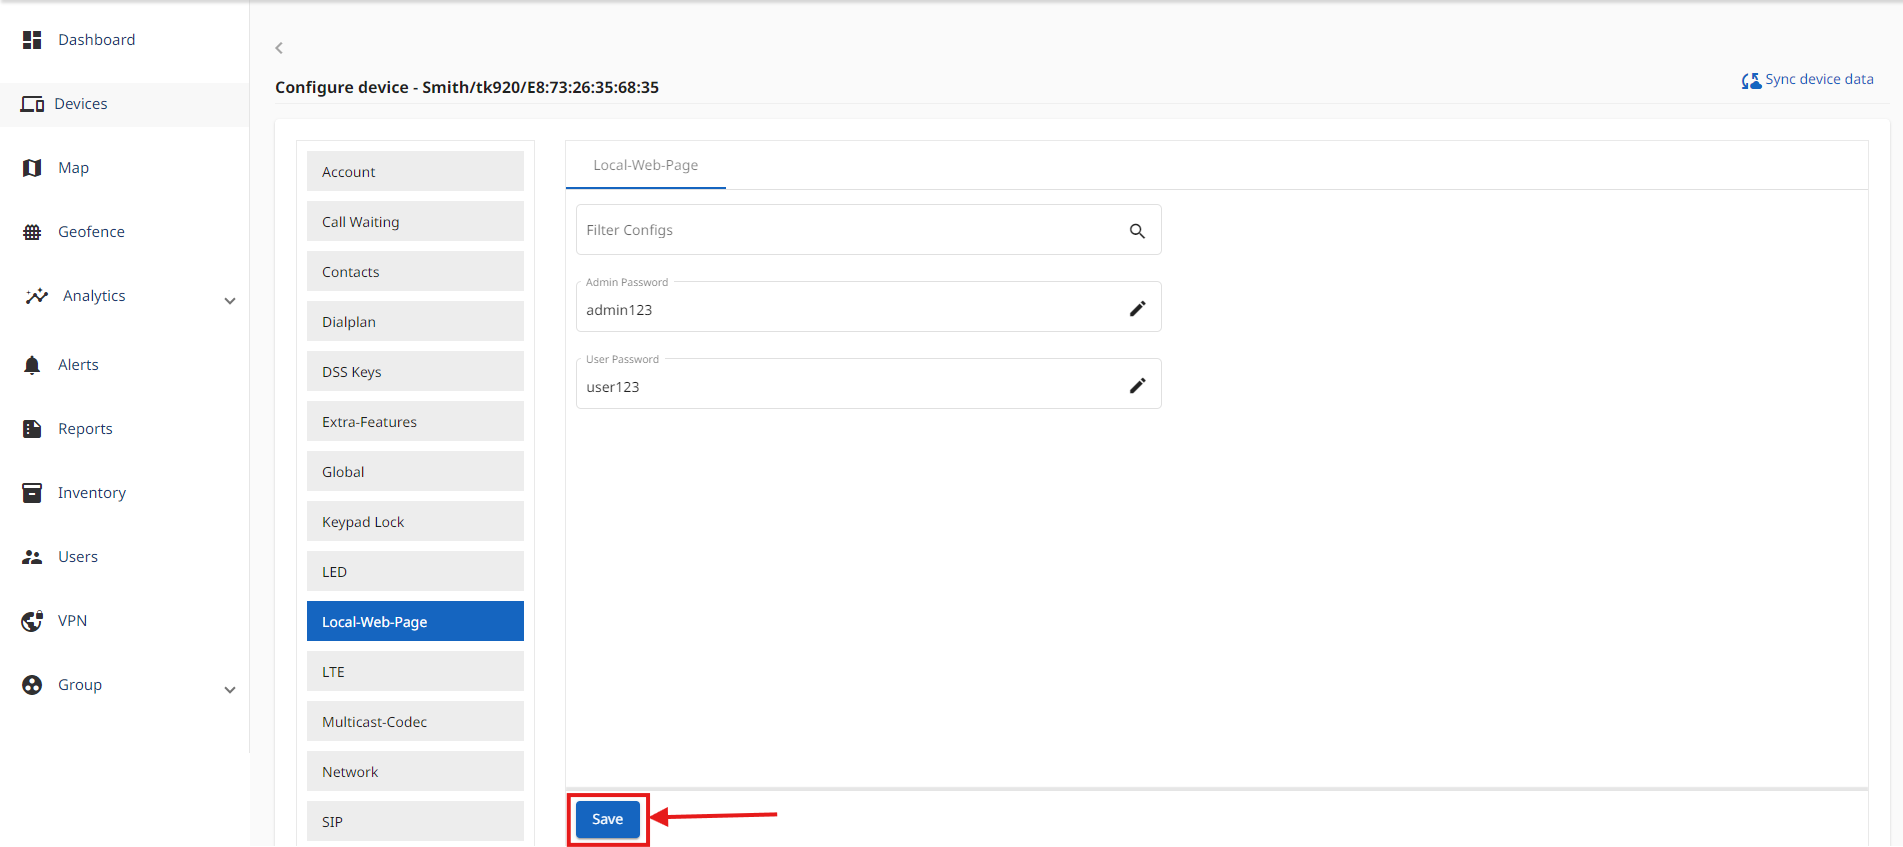Click the Save button
Image resolution: width=1903 pixels, height=847 pixels.
608,819
